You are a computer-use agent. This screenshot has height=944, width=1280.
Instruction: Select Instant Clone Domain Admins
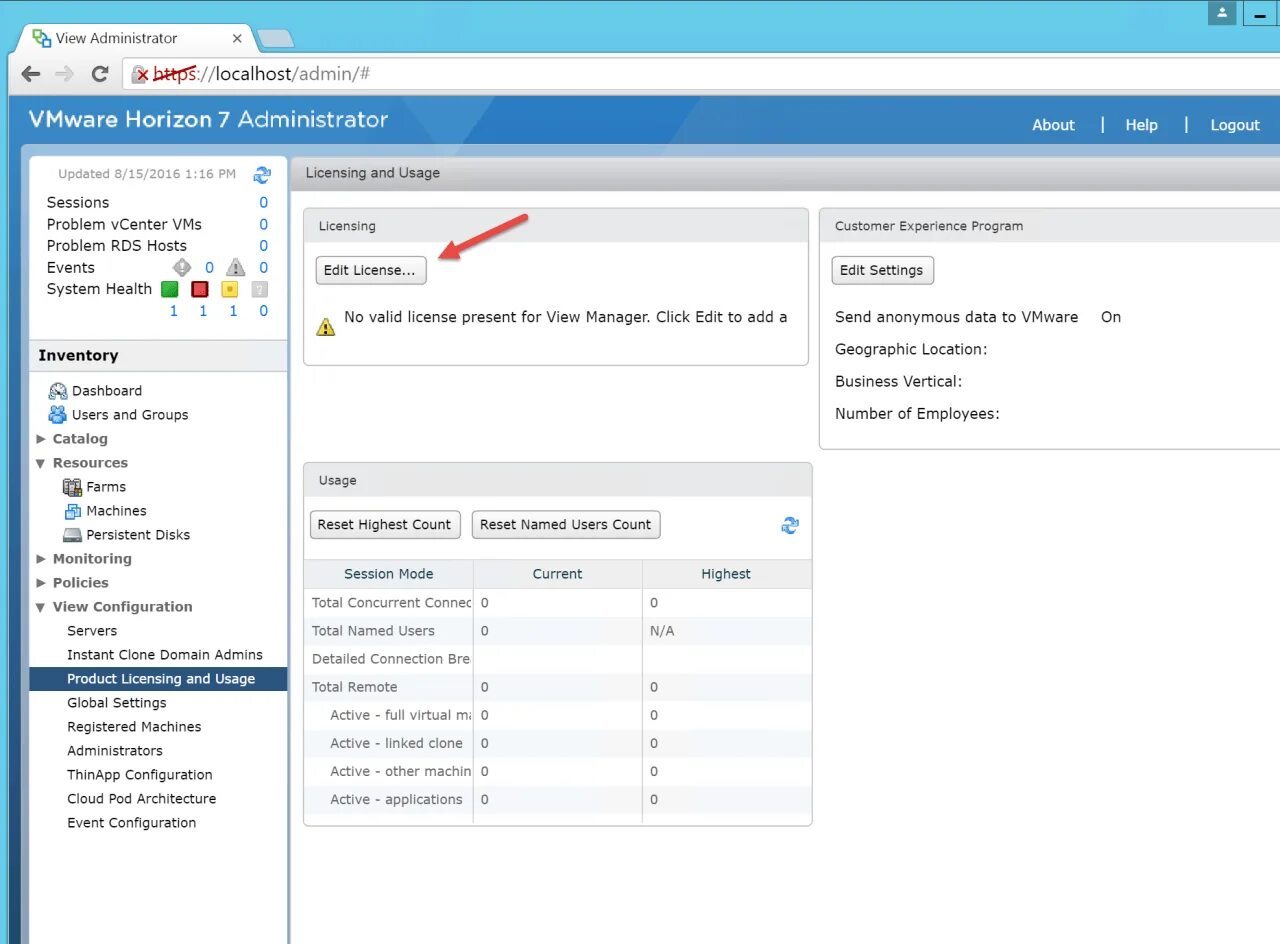coord(165,655)
